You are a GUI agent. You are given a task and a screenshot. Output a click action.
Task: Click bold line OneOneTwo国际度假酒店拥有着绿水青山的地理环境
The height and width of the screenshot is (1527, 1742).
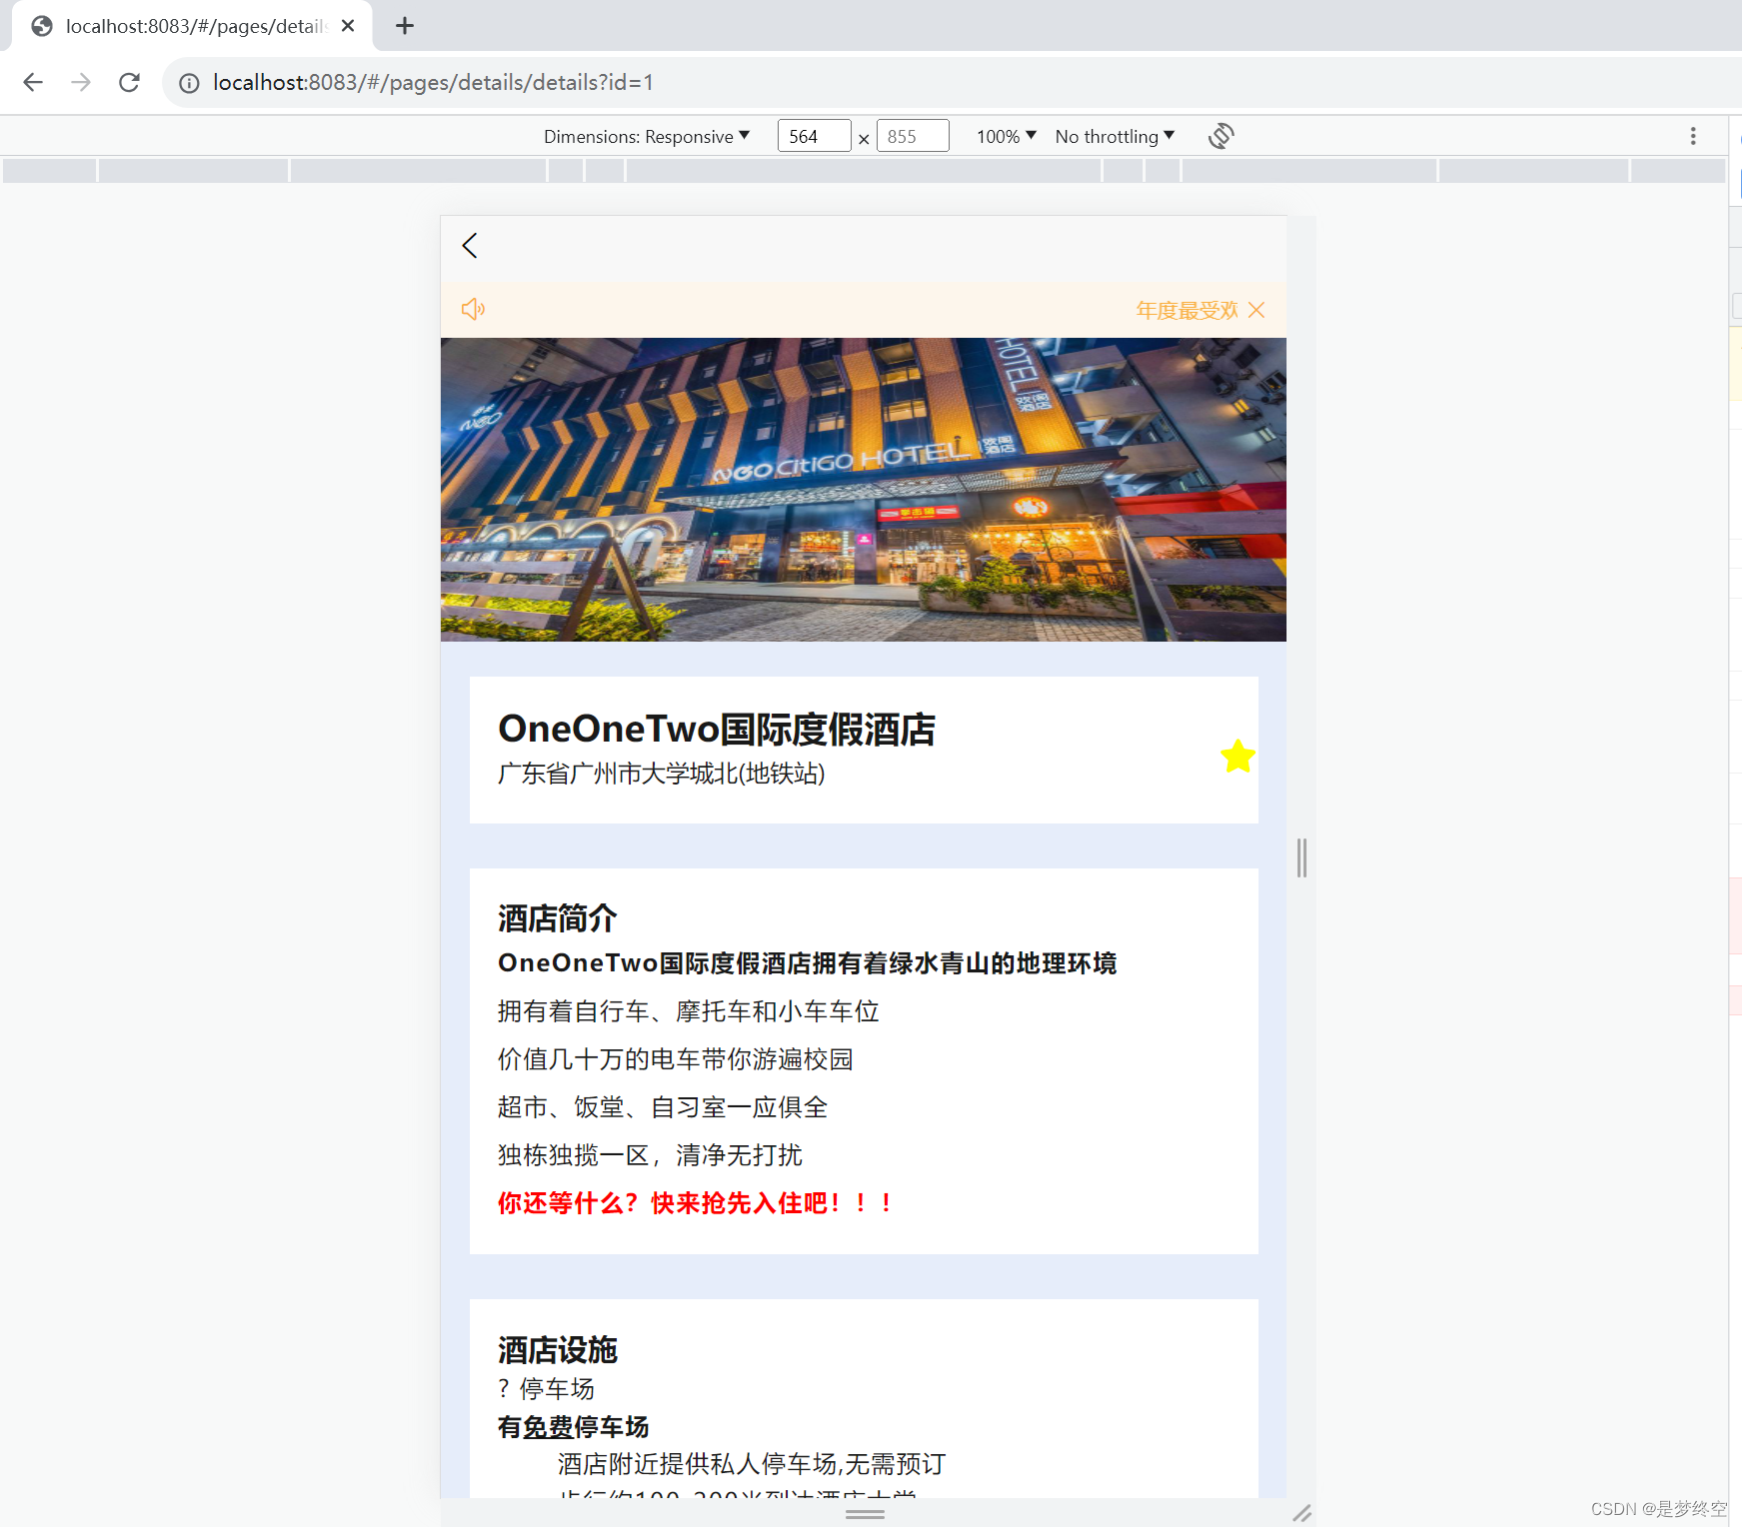(x=807, y=963)
